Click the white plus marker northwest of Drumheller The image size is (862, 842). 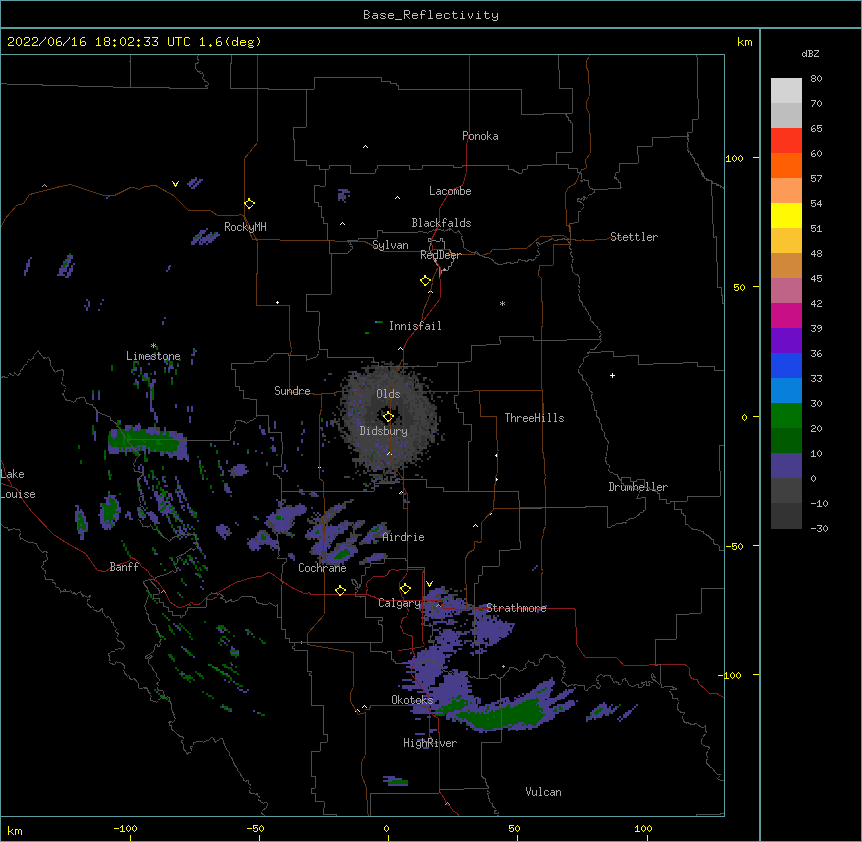pyautogui.click(x=612, y=375)
